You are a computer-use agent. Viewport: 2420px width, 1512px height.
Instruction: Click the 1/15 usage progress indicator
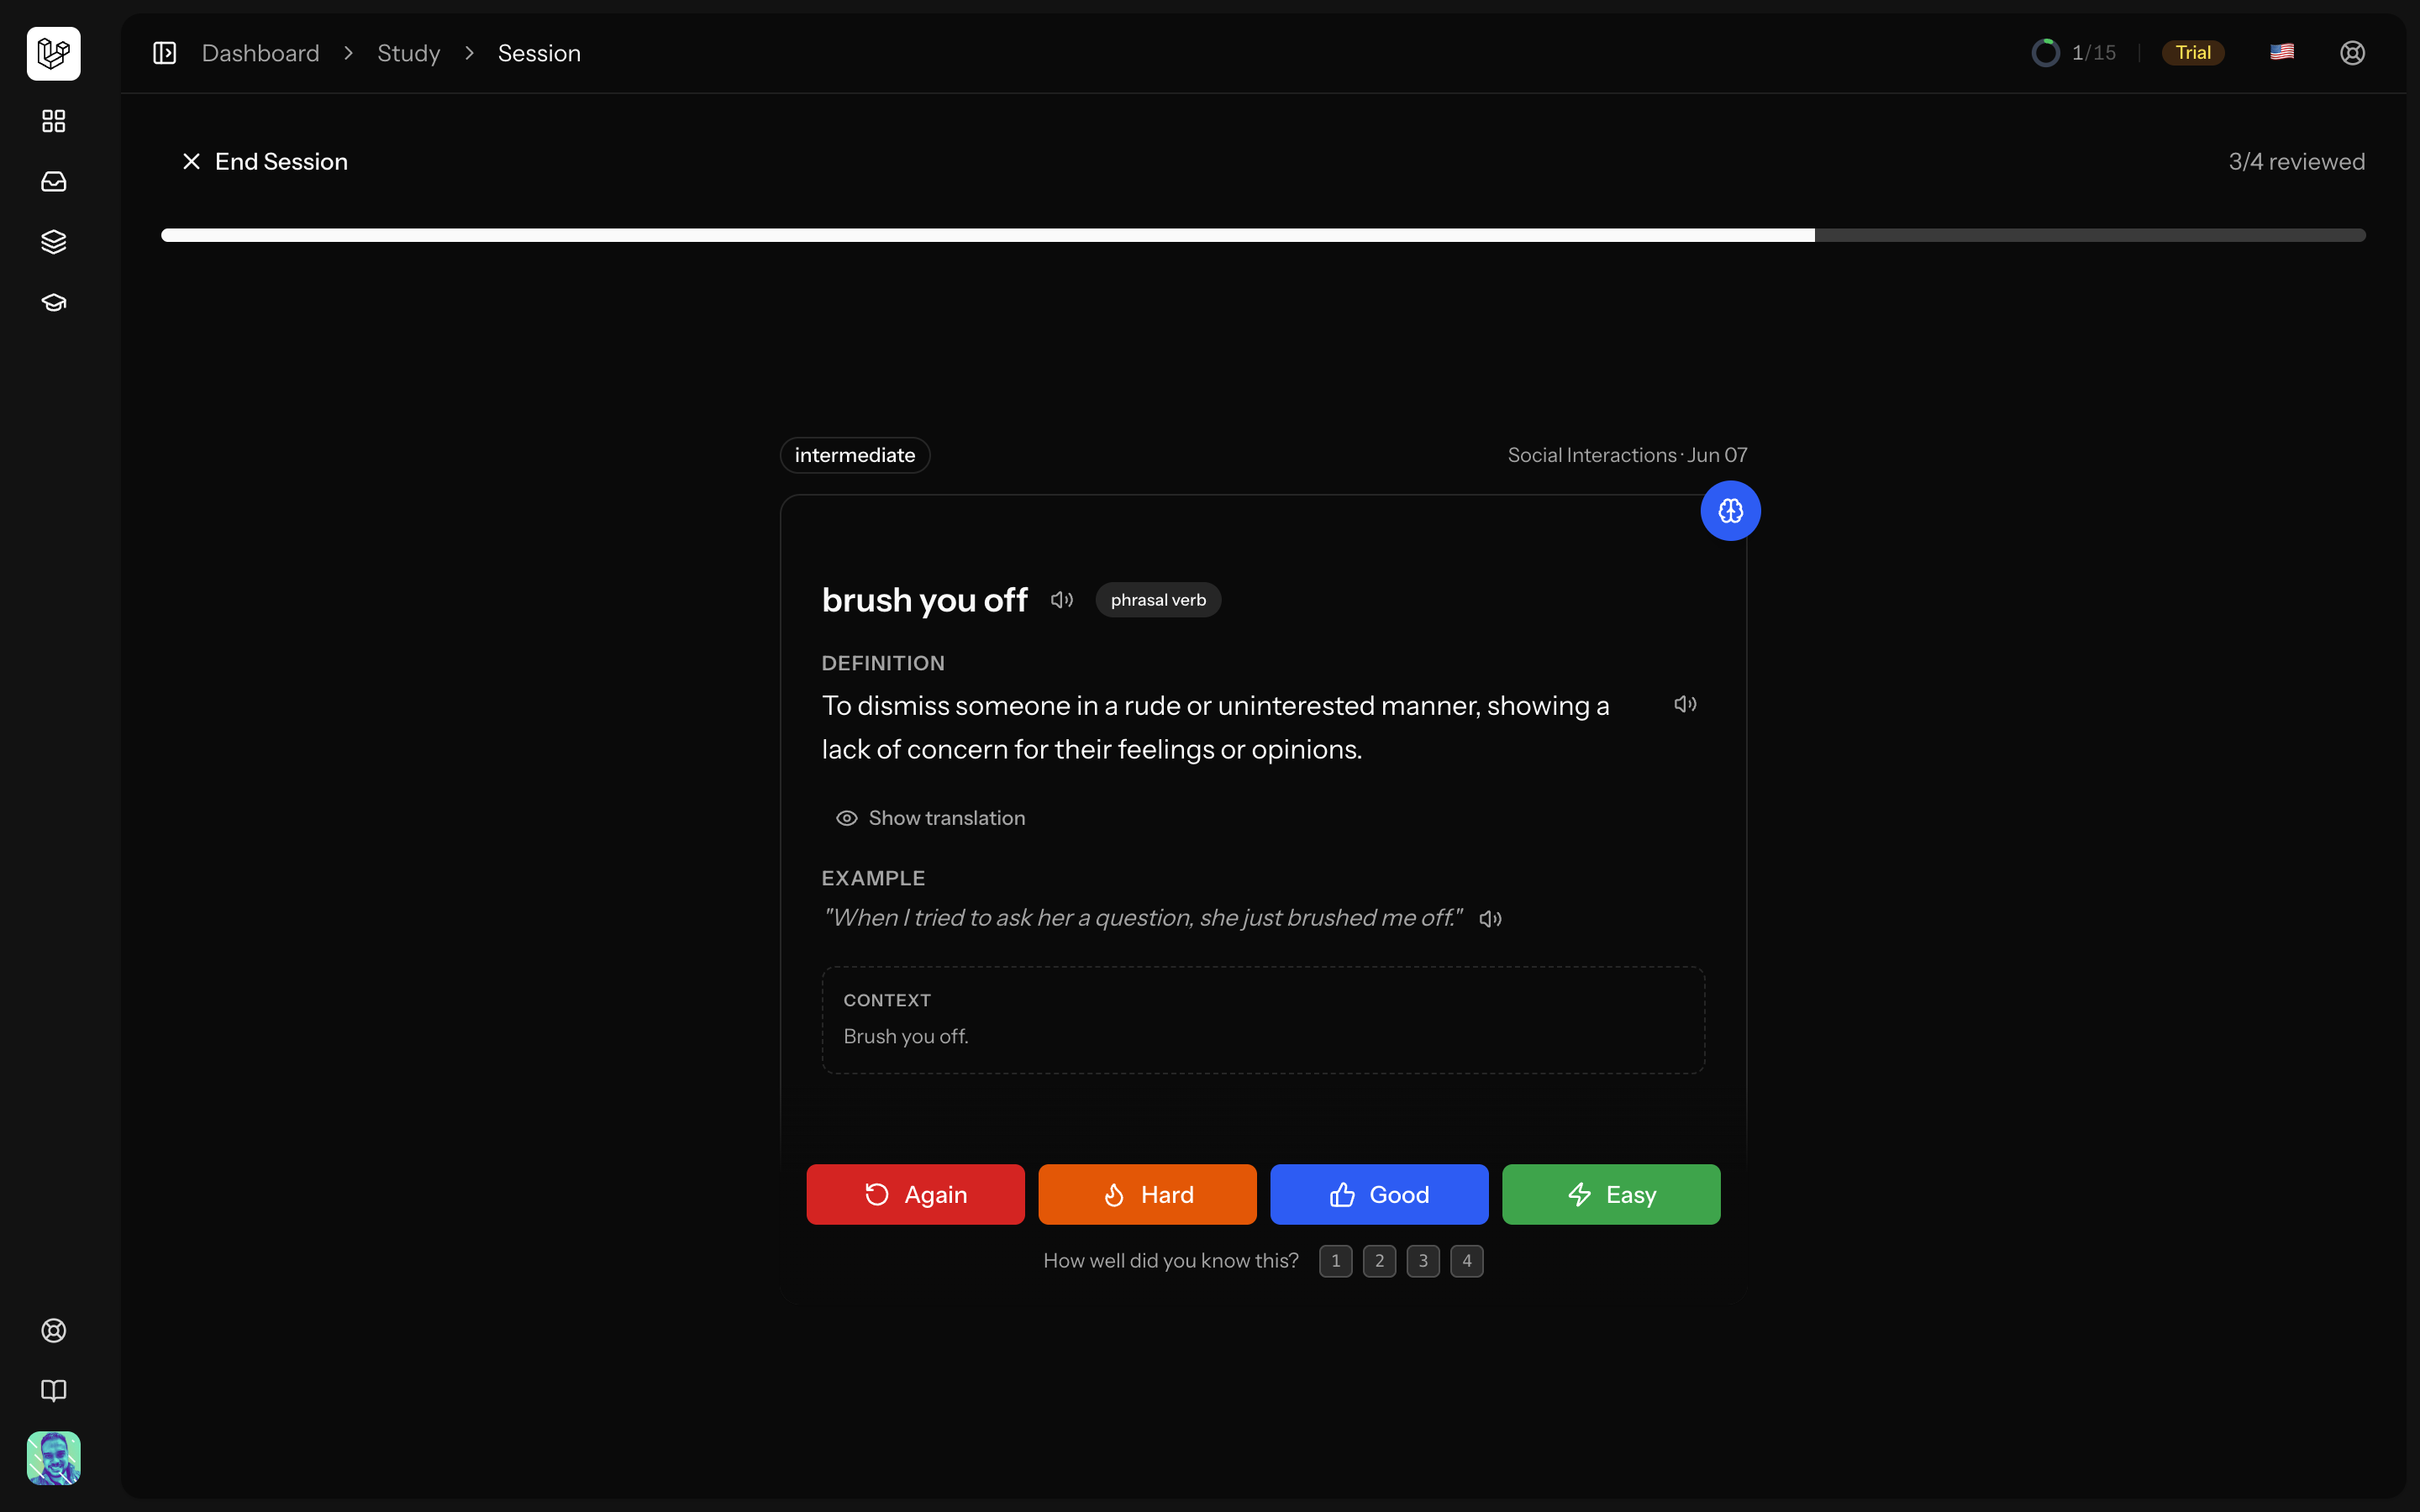pyautogui.click(x=2074, y=53)
